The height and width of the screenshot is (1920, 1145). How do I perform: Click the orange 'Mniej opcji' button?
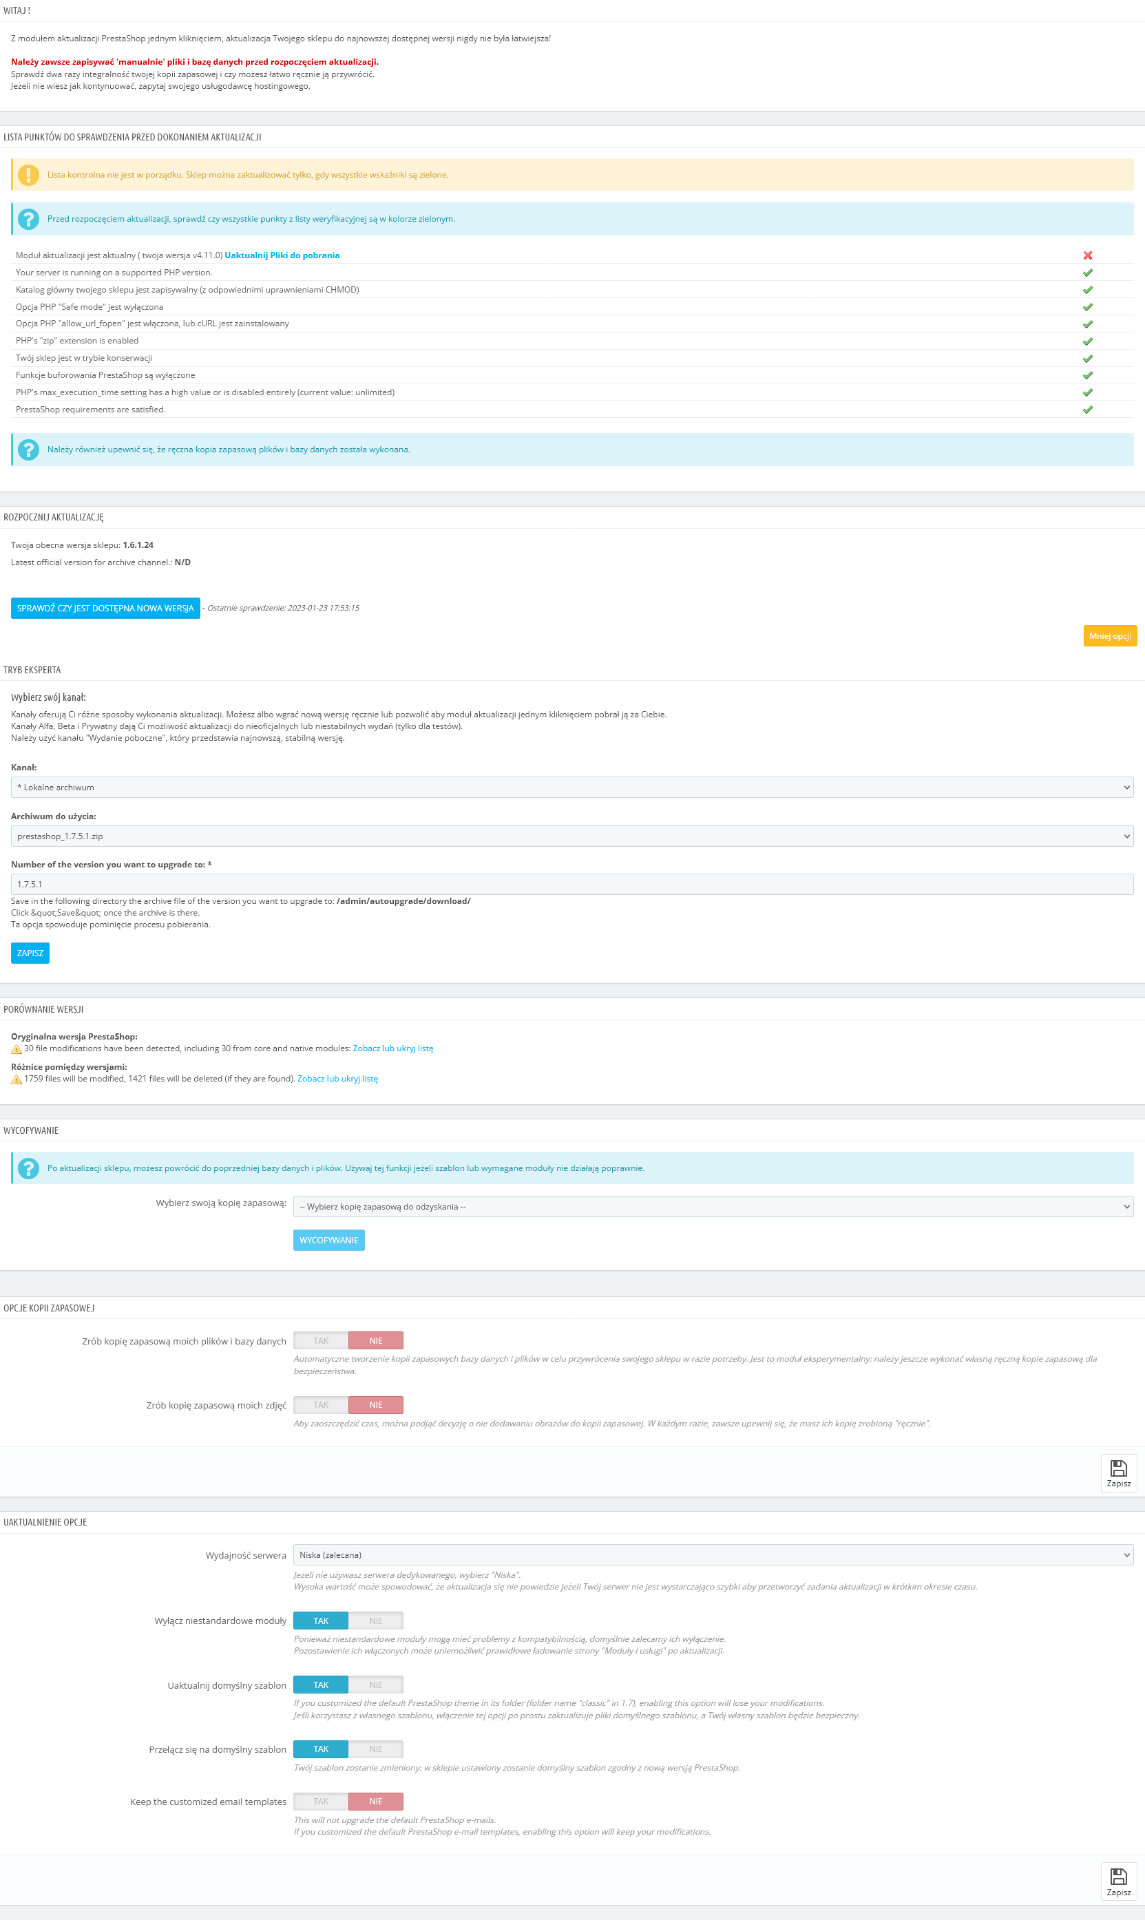[1110, 636]
